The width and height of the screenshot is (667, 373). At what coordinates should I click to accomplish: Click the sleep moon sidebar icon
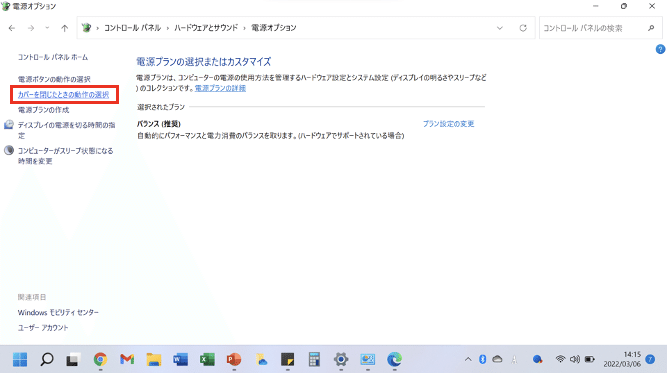9,150
